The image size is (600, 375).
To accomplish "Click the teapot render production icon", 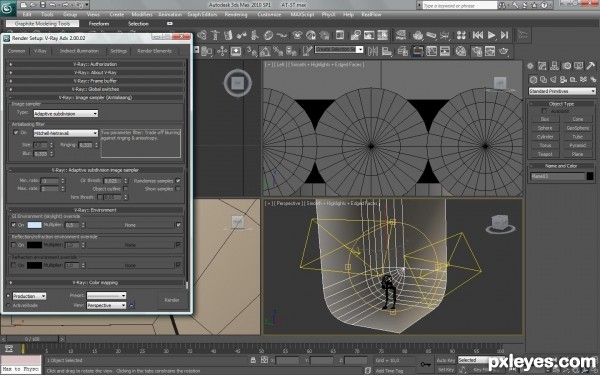I will click(504, 51).
